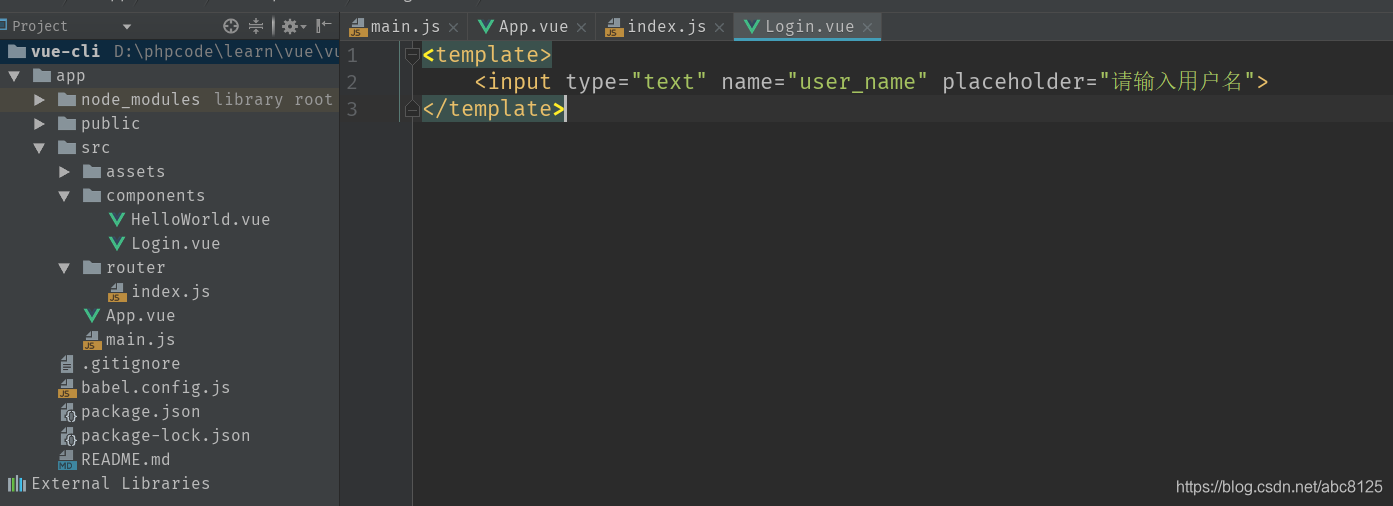Viewport: 1393px width, 506px height.
Task: Select HelloWorld.vue in the tree
Action: [200, 219]
